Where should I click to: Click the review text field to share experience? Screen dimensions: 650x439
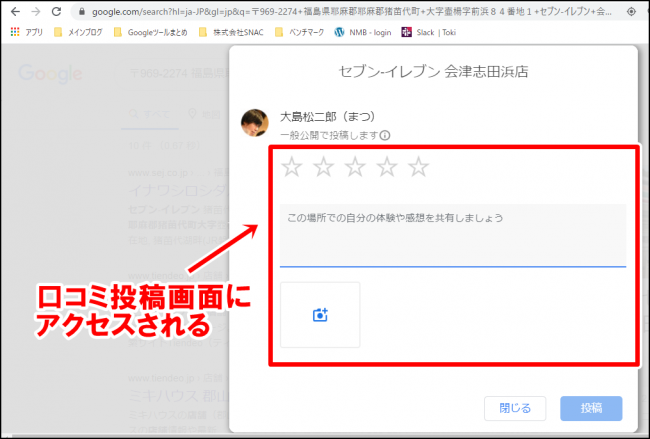tap(453, 235)
